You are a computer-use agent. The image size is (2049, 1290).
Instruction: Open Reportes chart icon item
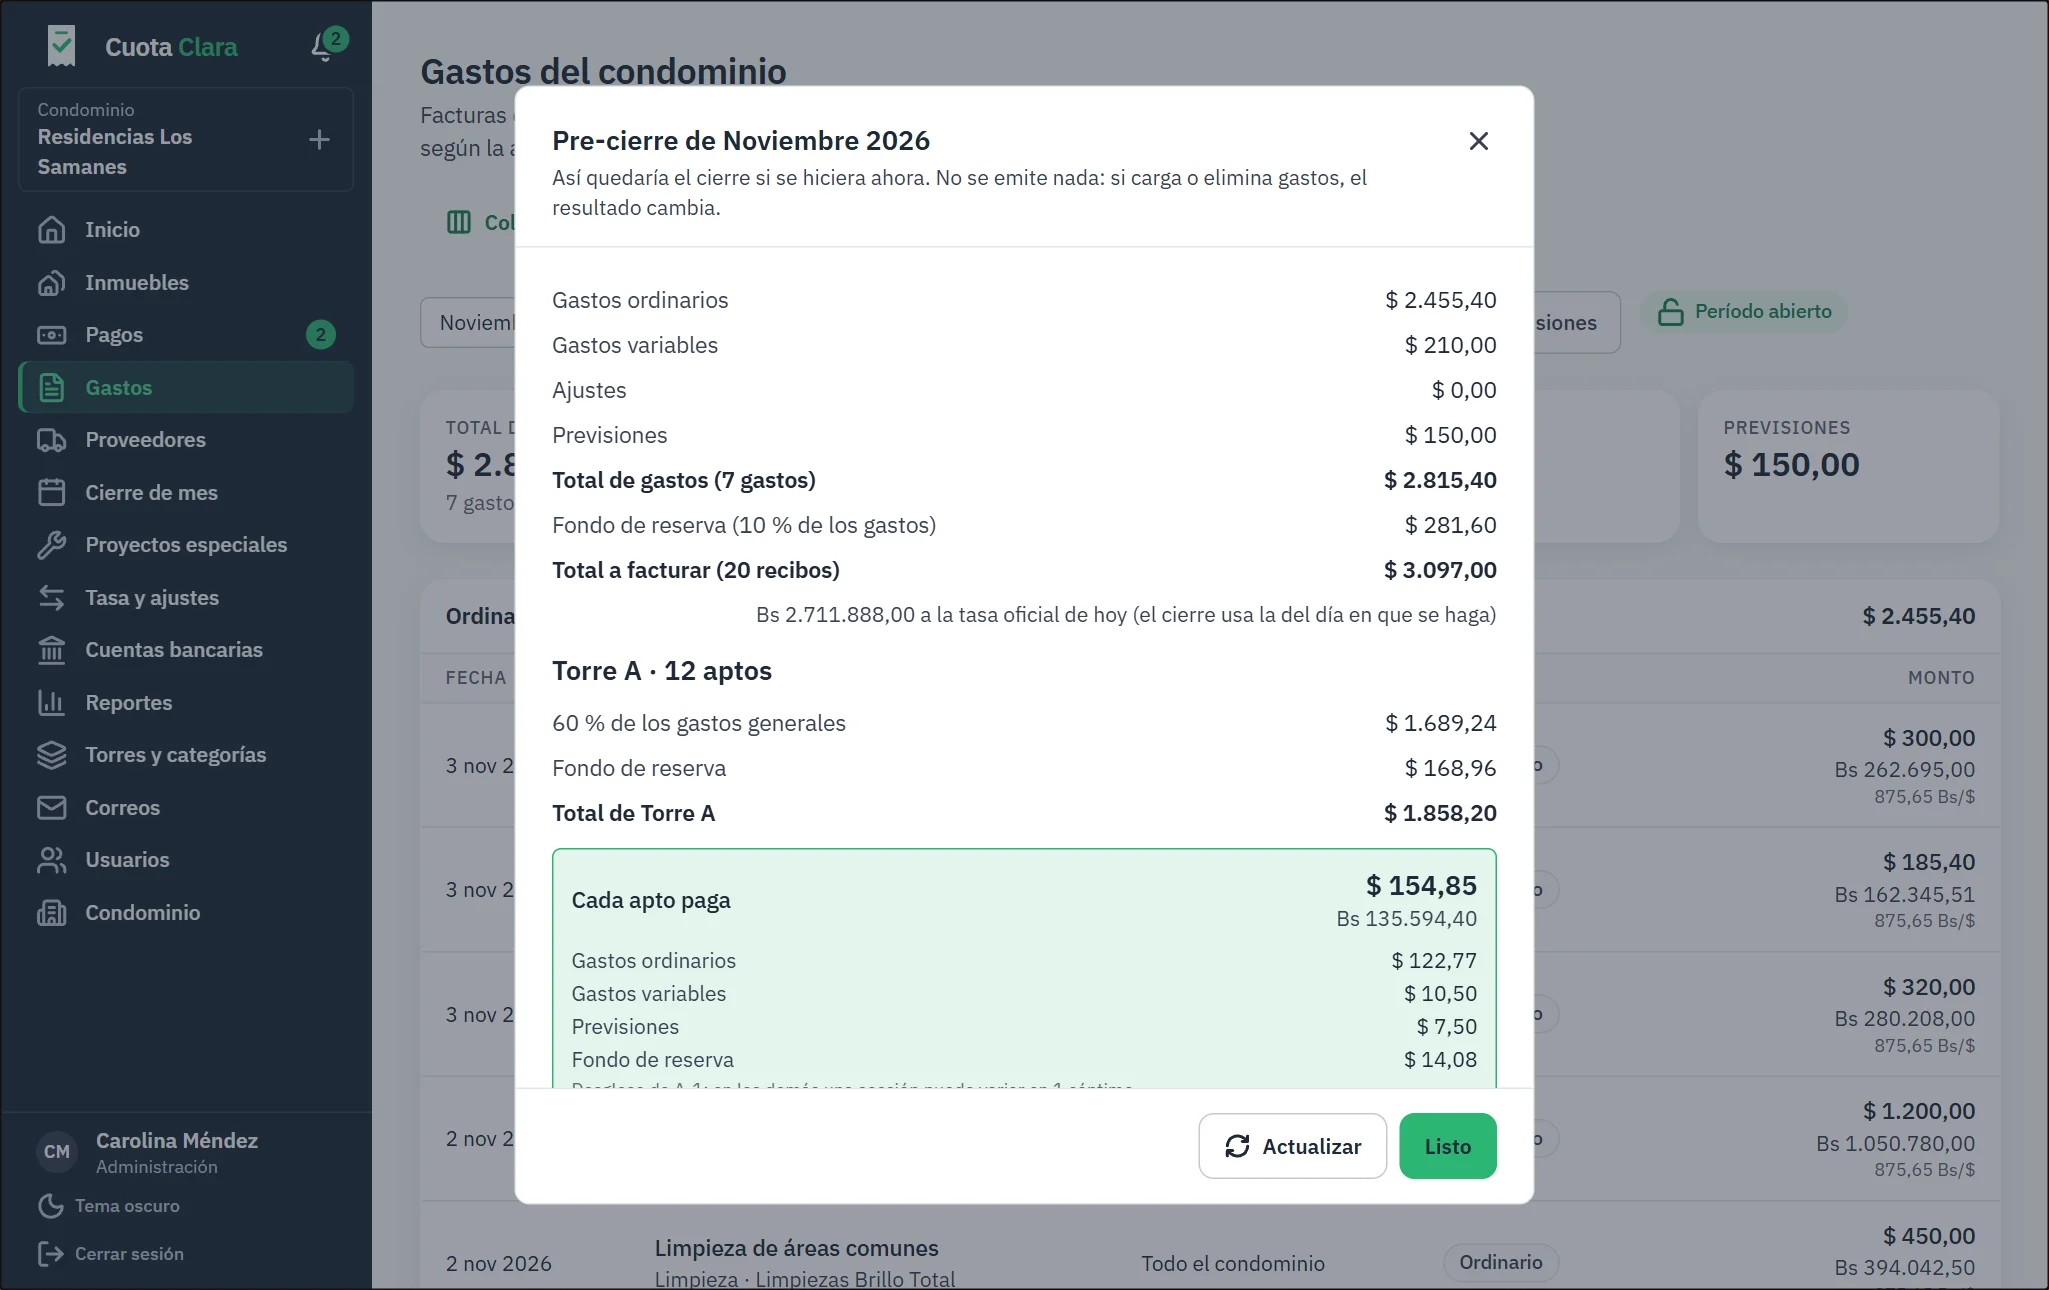tap(186, 703)
